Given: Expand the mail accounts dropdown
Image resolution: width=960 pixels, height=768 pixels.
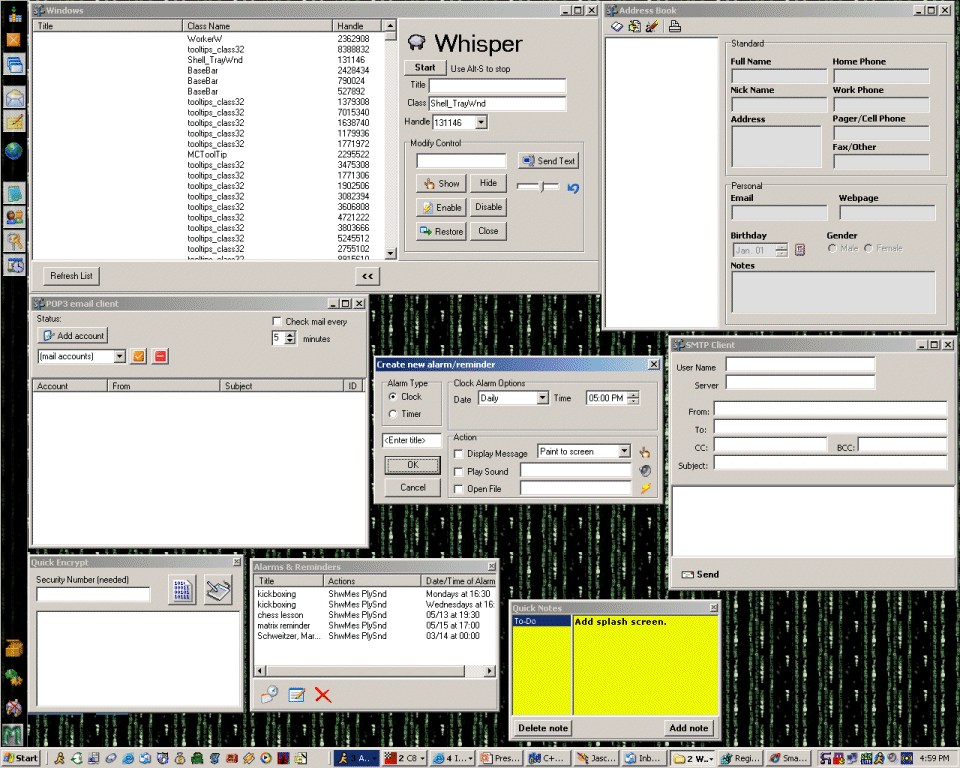Looking at the screenshot, I should 119,356.
